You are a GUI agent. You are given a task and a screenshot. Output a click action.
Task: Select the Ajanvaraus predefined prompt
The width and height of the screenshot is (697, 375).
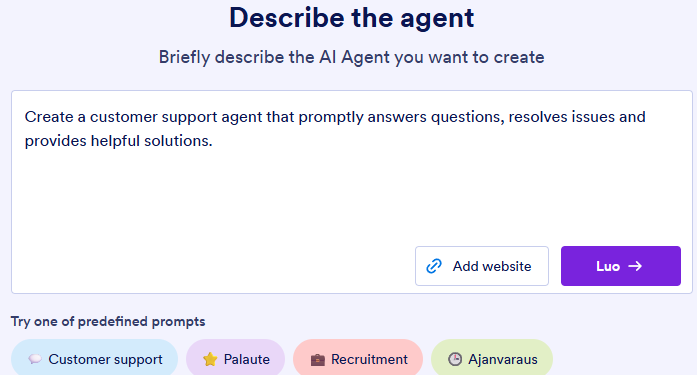tap(492, 359)
